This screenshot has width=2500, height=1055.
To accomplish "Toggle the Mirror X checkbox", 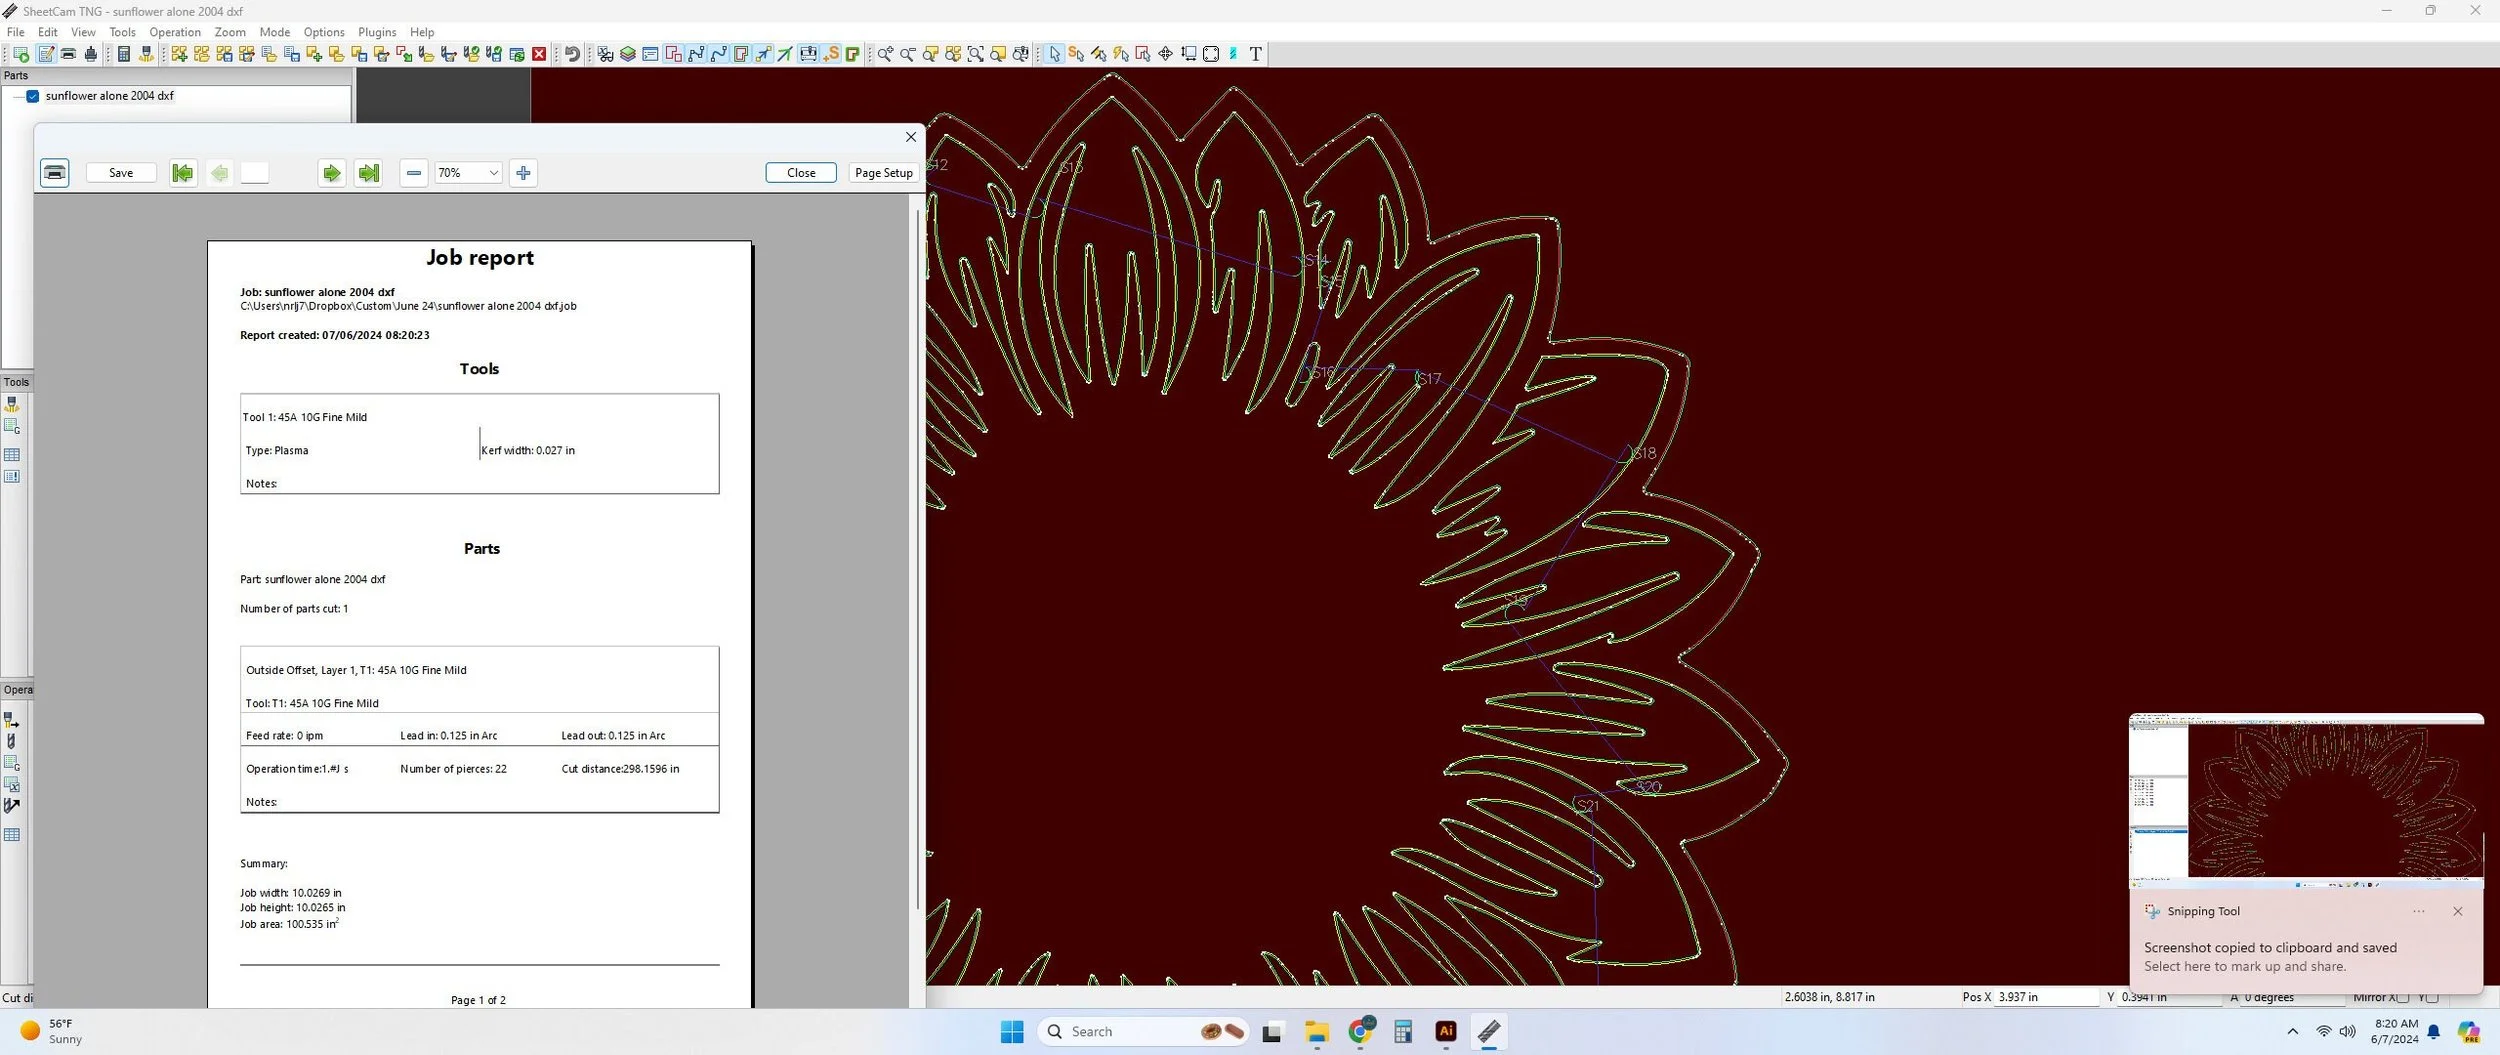I will (x=2403, y=997).
